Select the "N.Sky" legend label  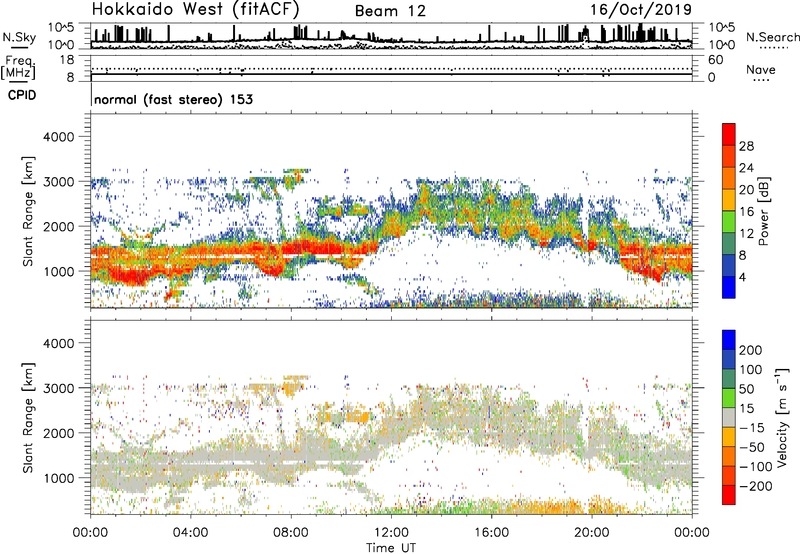coord(19,37)
